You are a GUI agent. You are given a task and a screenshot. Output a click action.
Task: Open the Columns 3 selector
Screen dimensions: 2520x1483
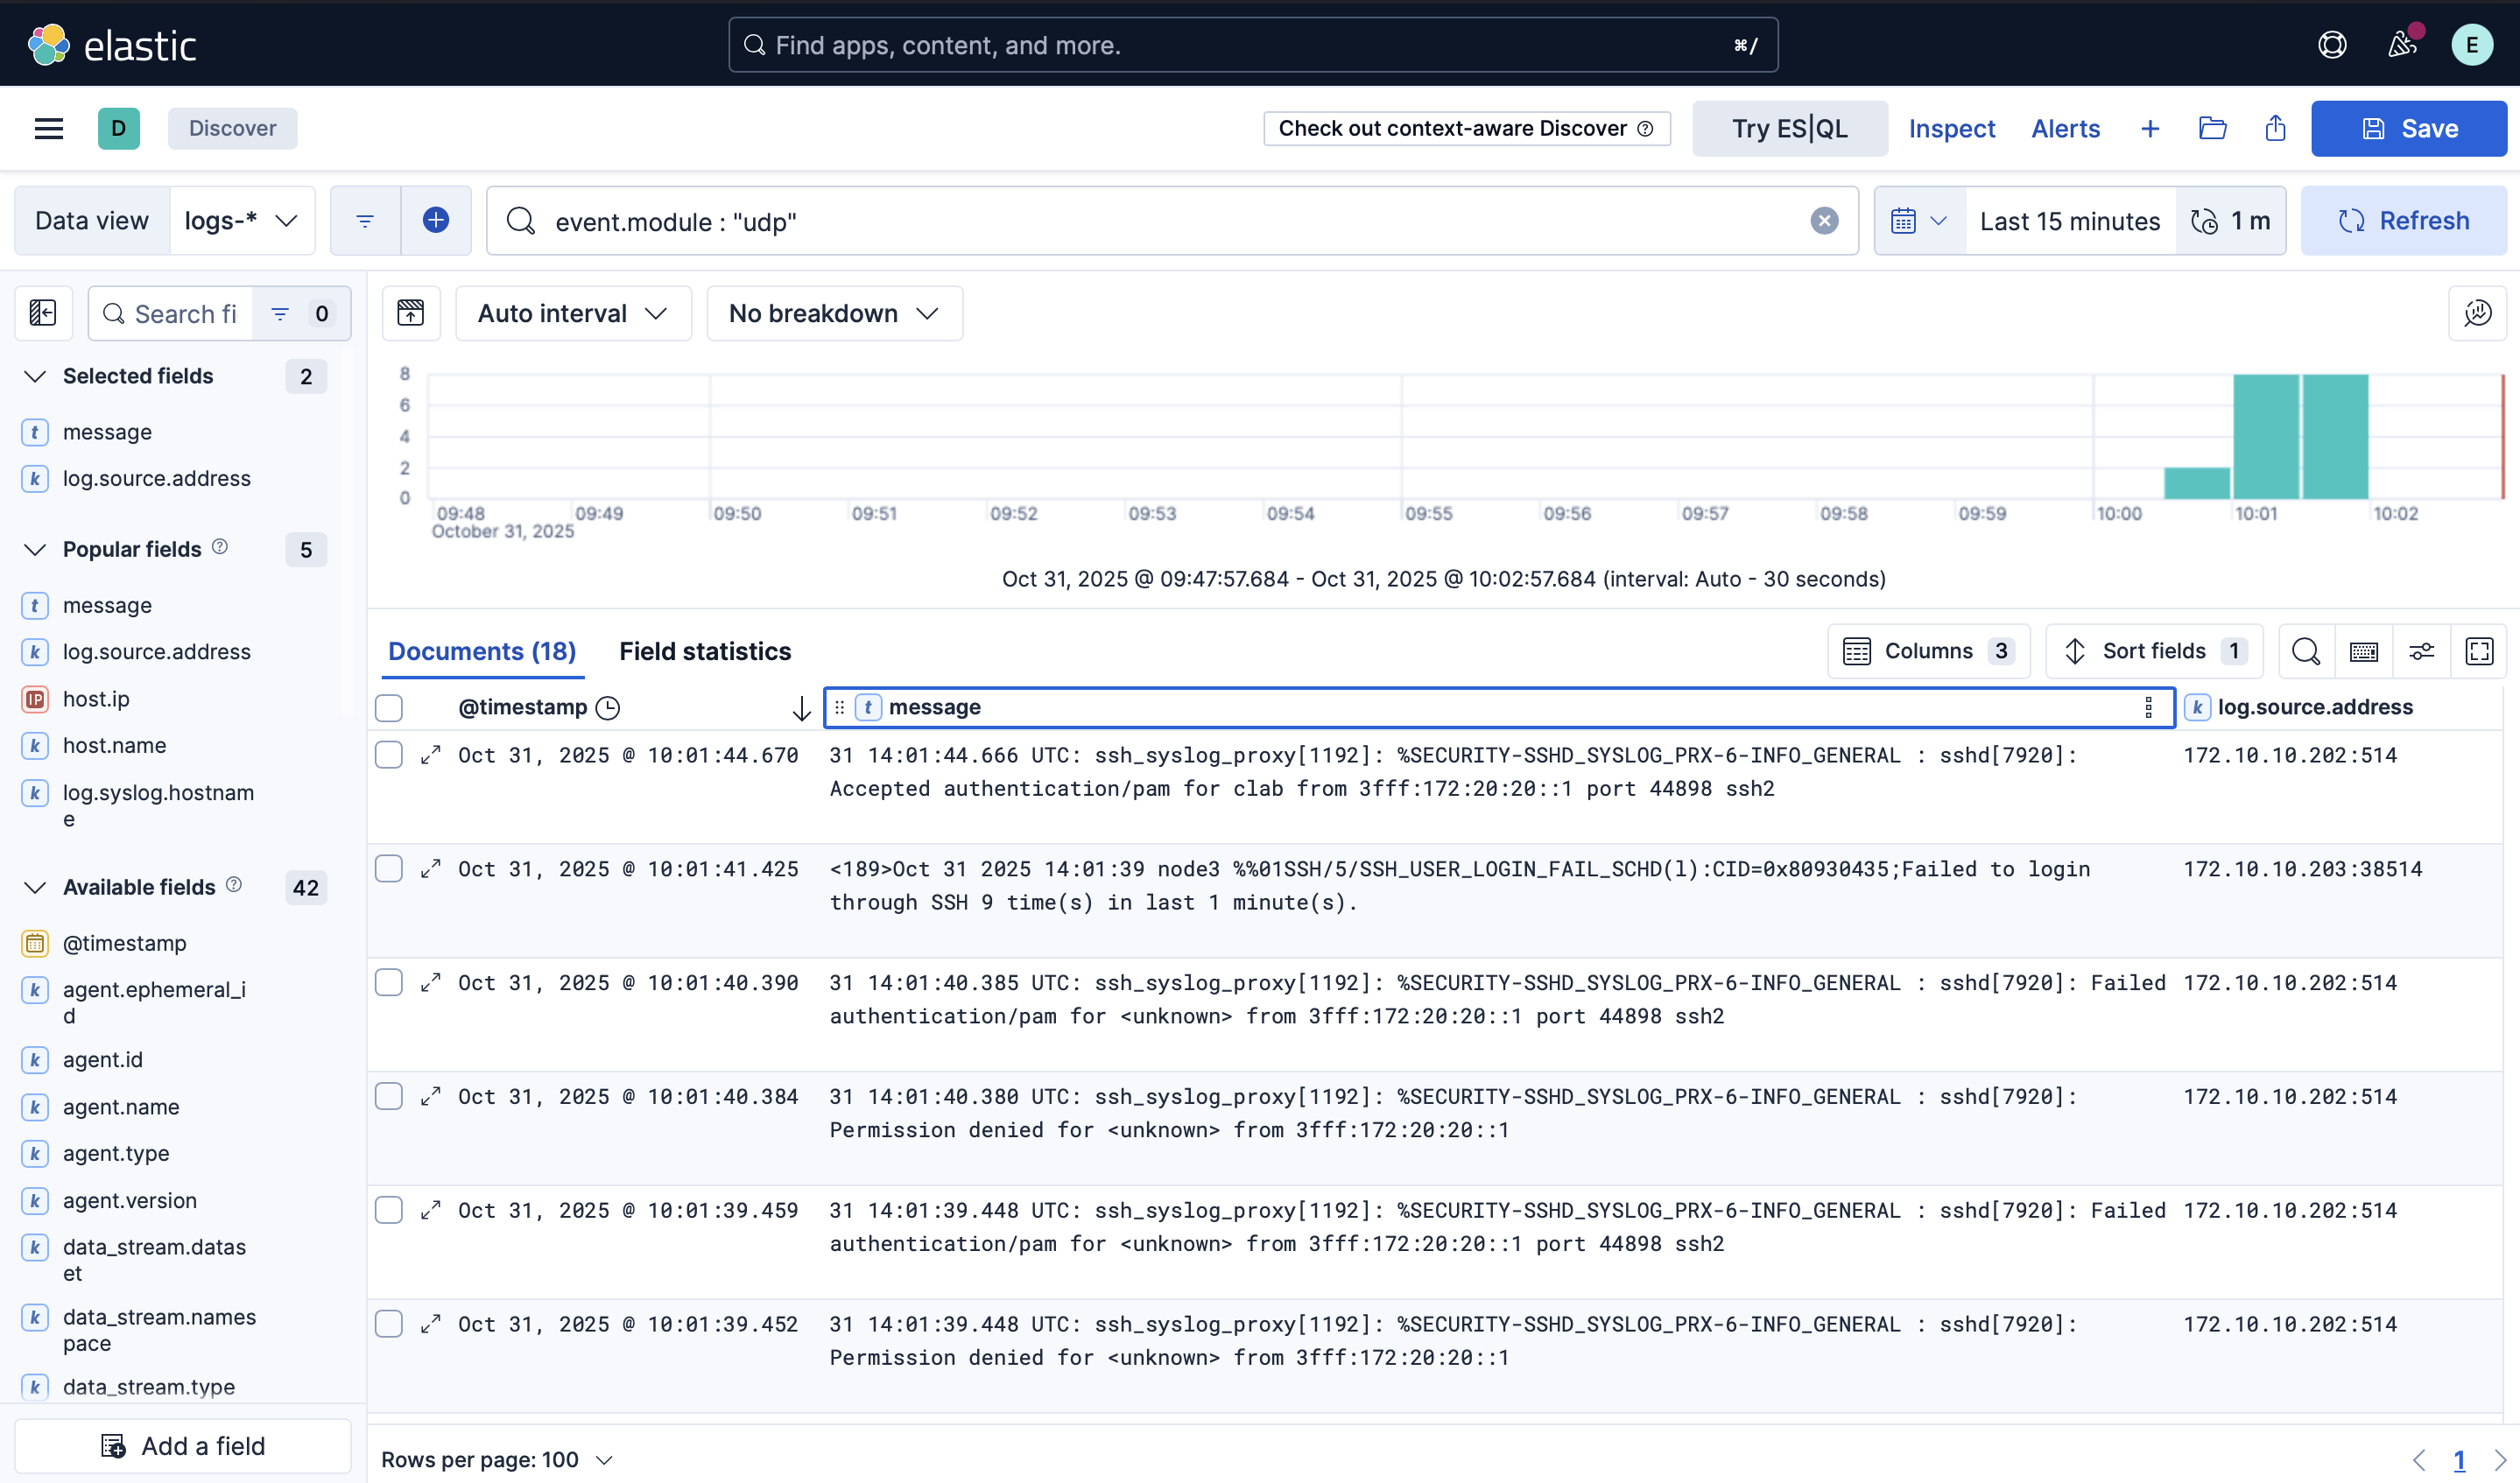(x=1928, y=651)
